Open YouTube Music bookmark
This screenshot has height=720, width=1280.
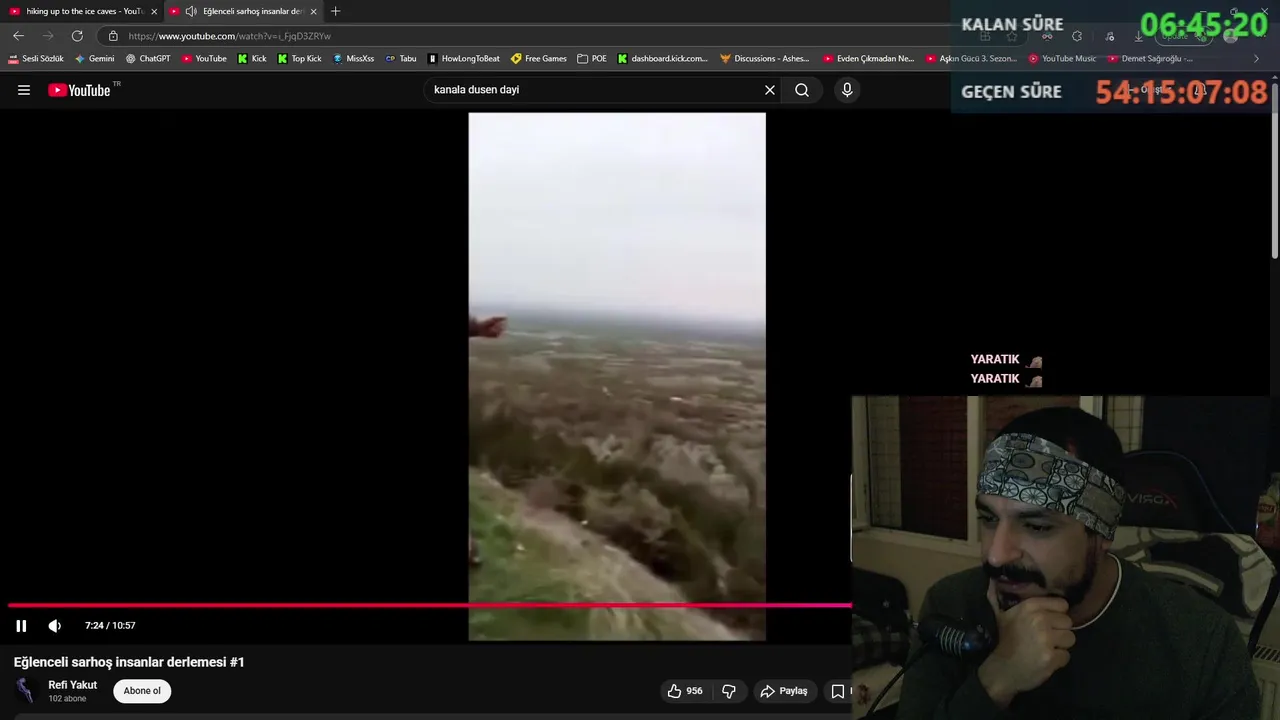click(x=1062, y=59)
